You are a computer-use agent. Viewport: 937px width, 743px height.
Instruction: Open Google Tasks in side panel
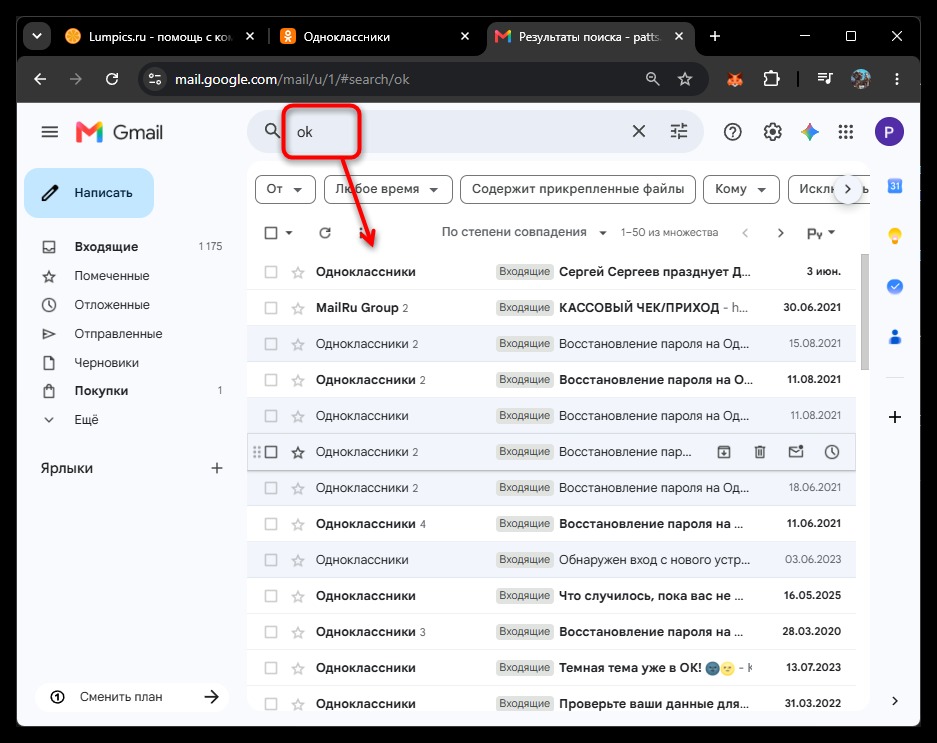click(x=895, y=286)
